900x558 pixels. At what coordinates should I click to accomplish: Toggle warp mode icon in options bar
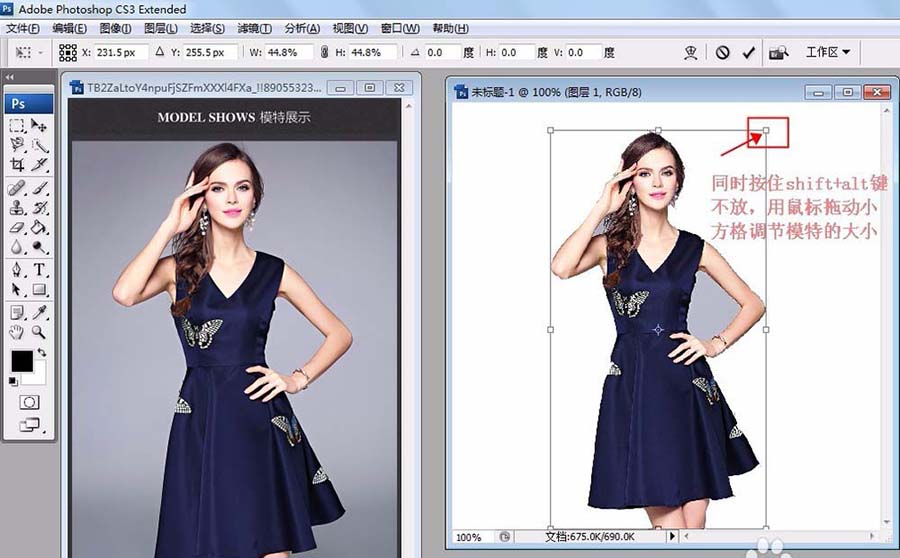[x=690, y=52]
